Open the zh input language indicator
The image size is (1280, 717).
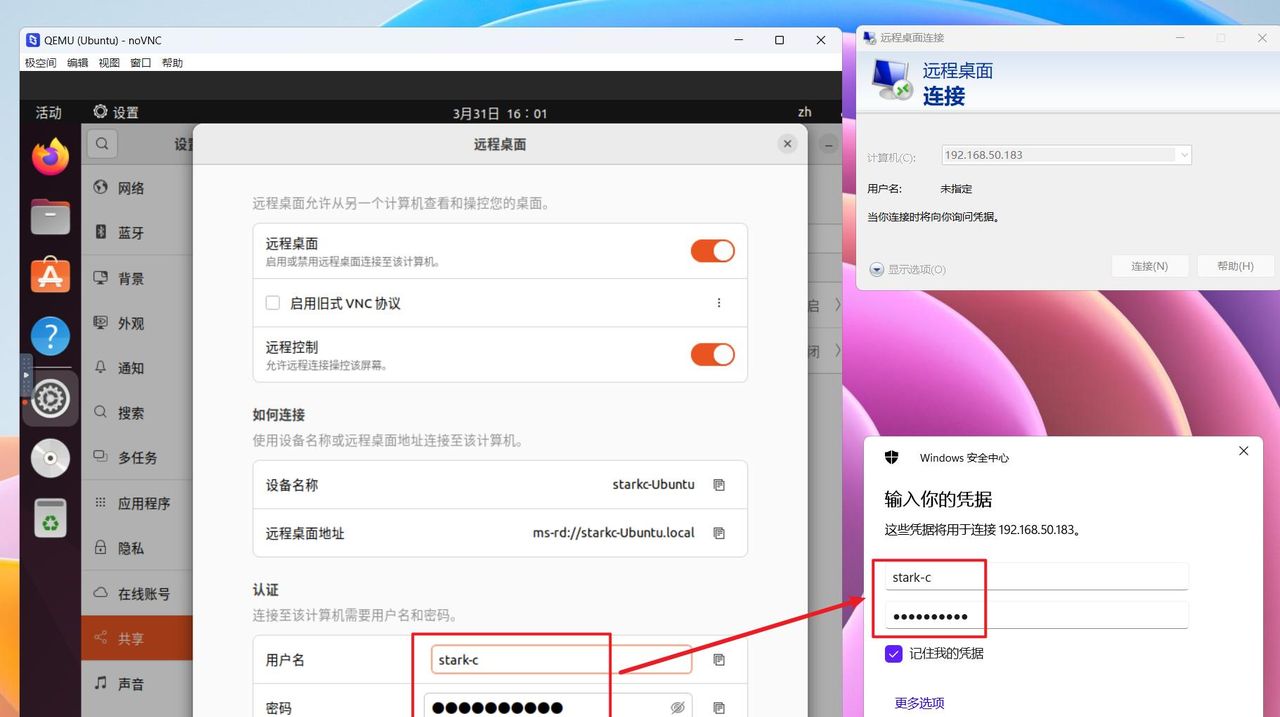point(805,112)
